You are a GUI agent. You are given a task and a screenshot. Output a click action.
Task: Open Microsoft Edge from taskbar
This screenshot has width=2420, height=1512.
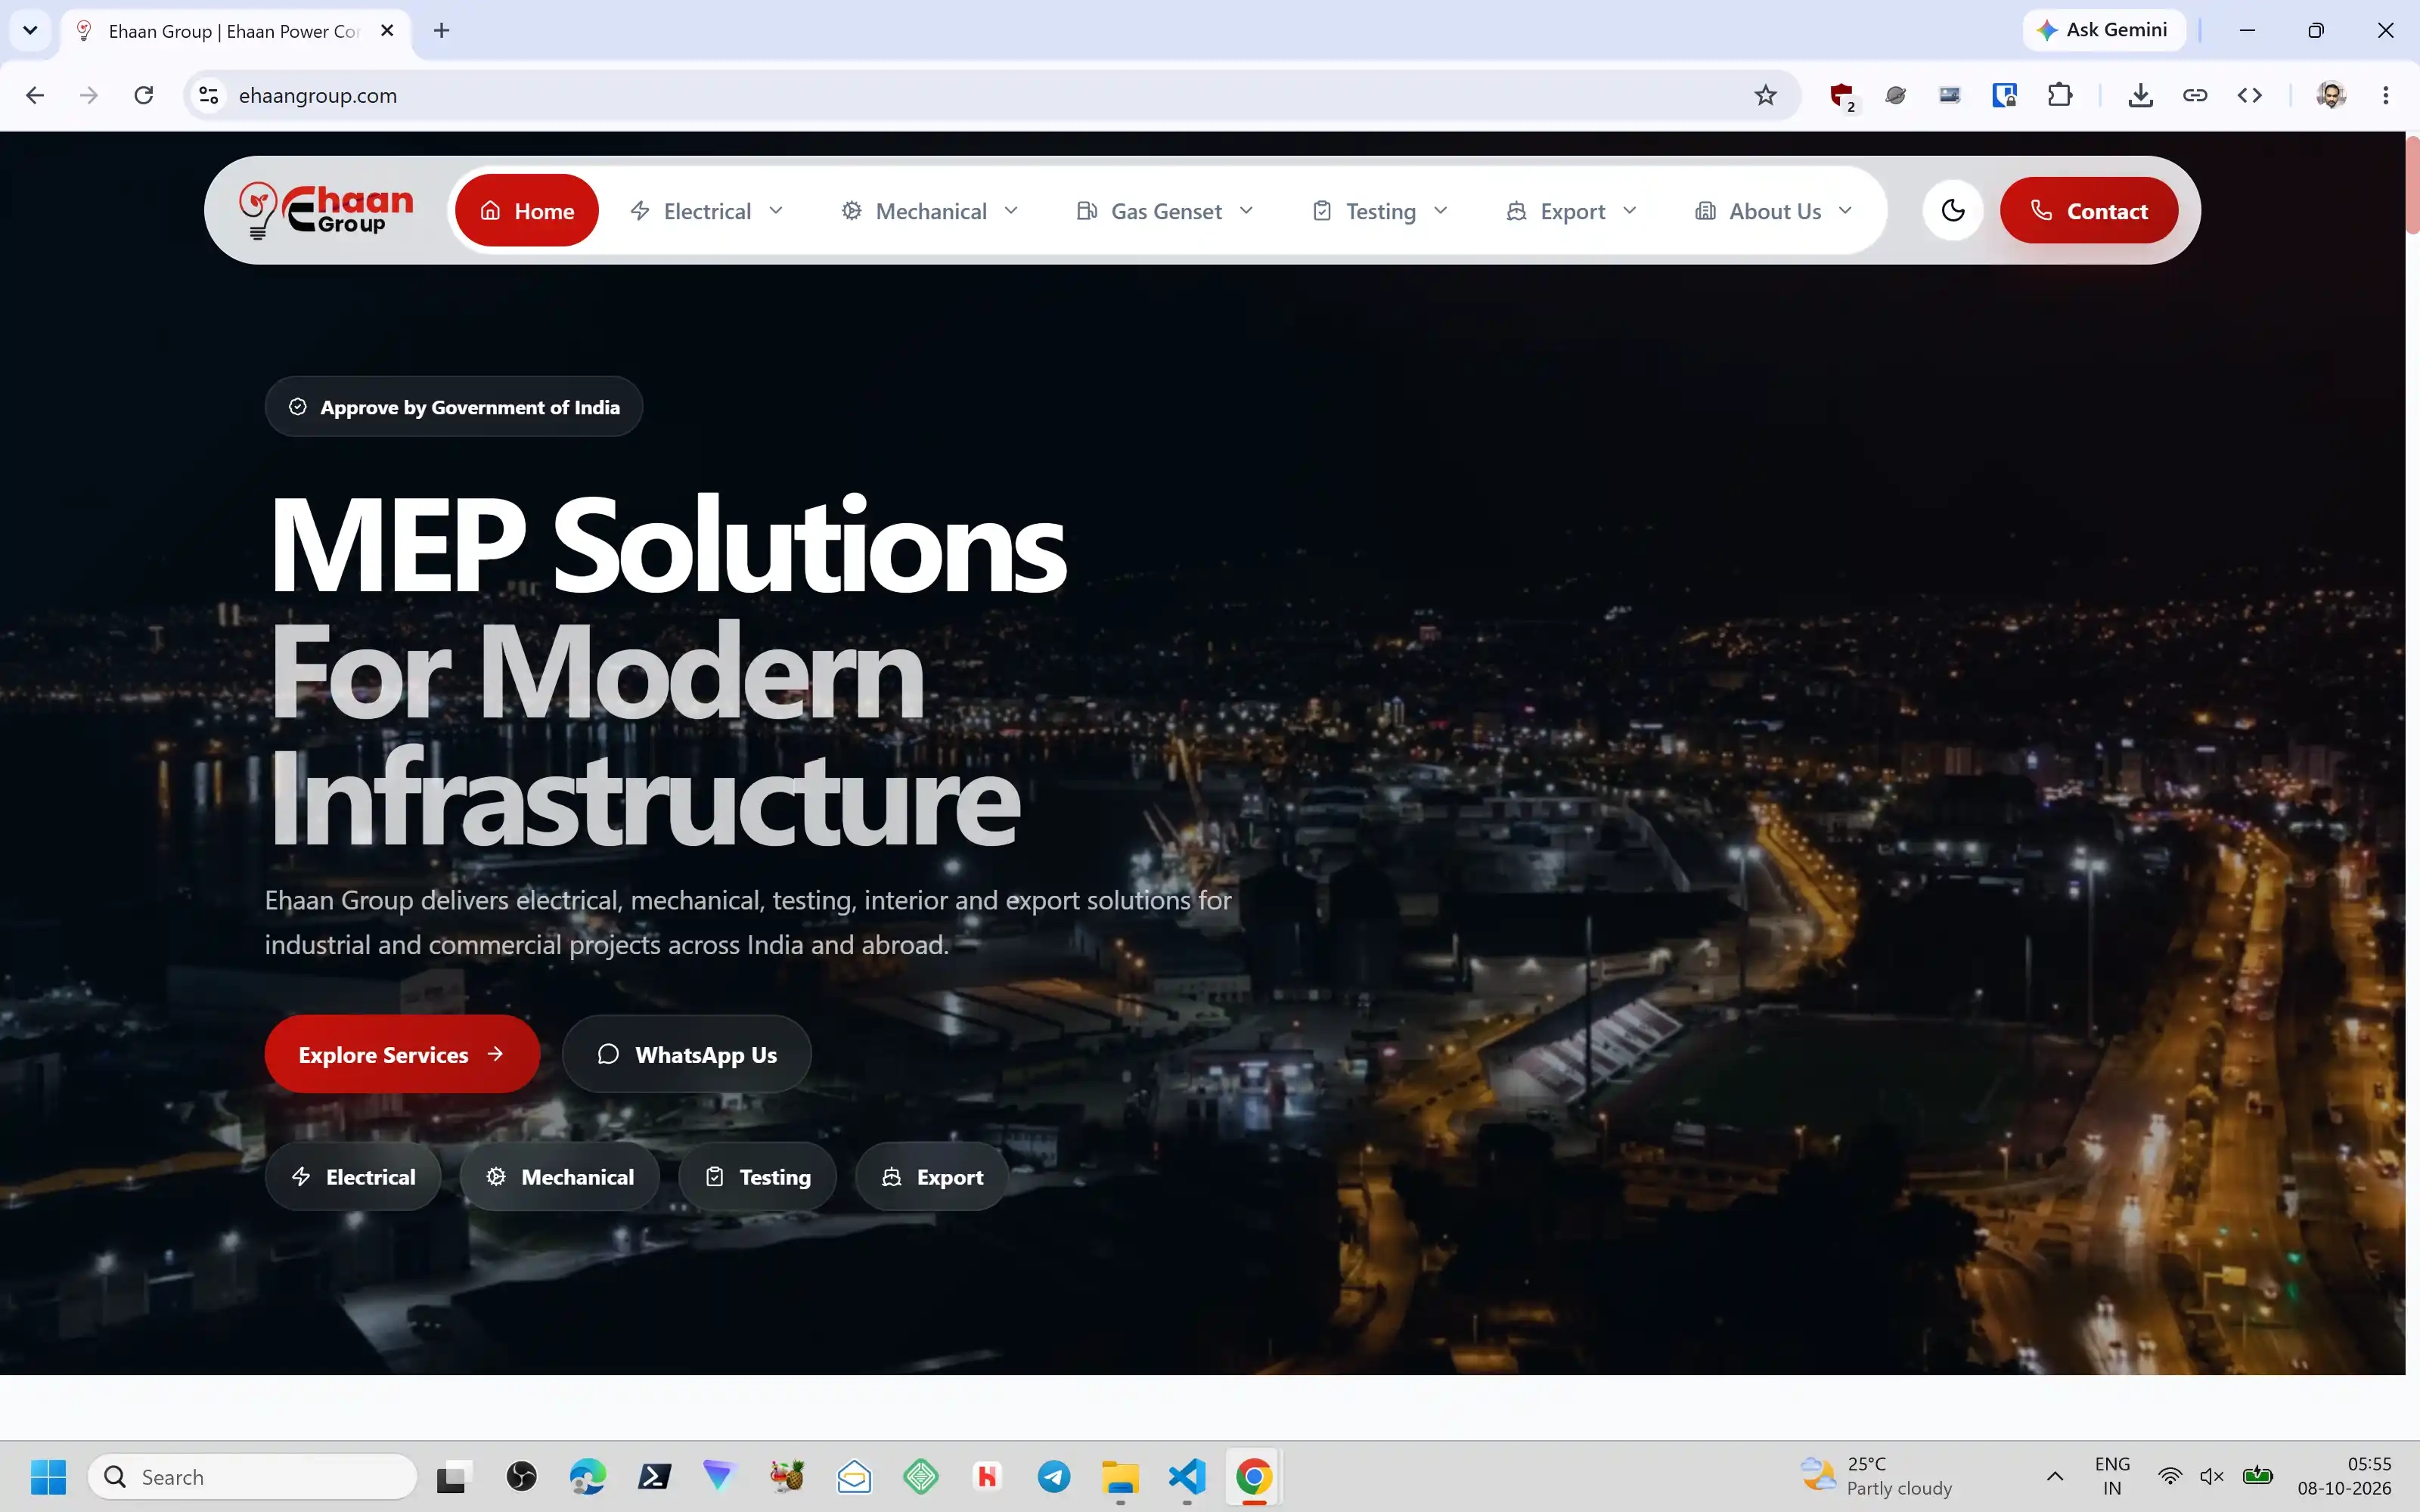click(588, 1476)
